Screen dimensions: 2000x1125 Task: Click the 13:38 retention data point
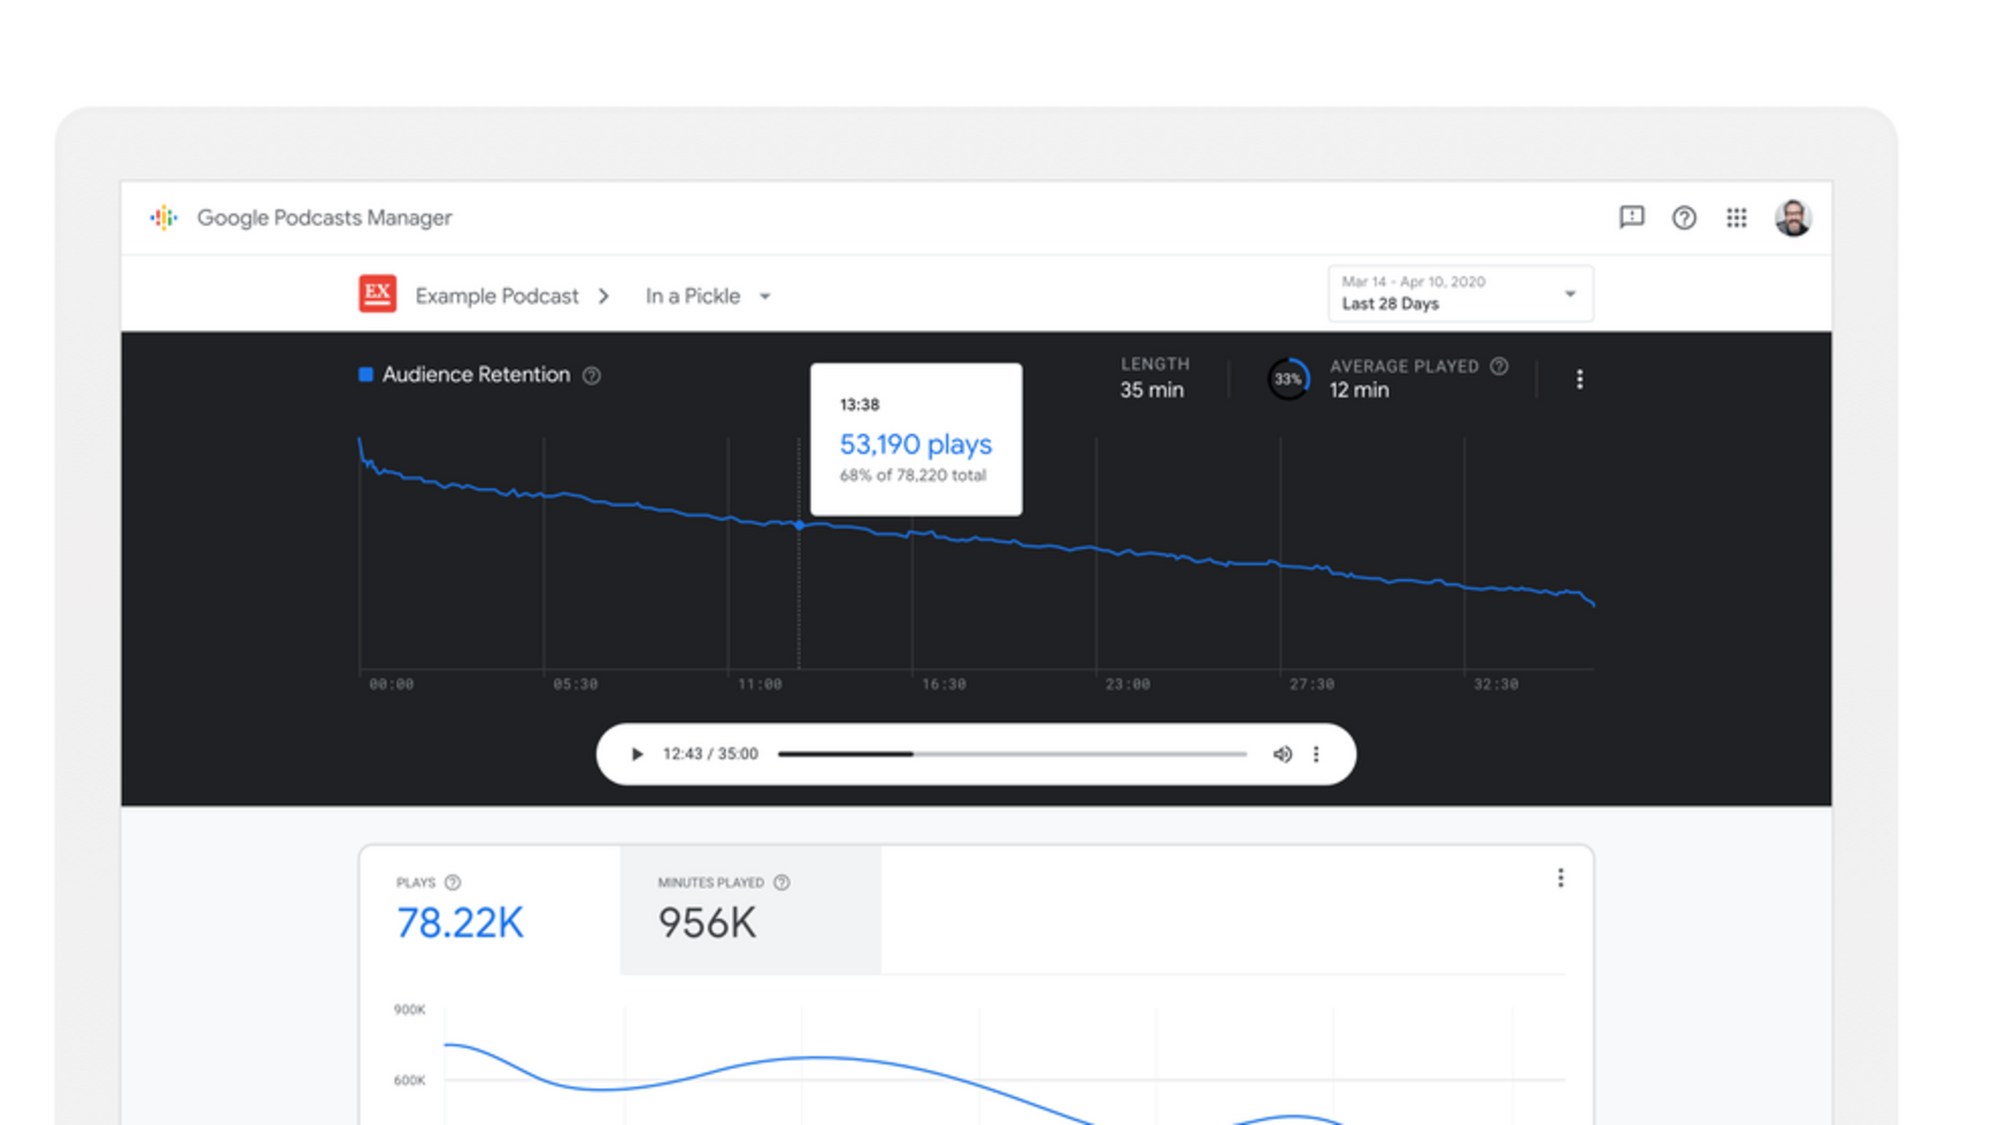pos(799,524)
